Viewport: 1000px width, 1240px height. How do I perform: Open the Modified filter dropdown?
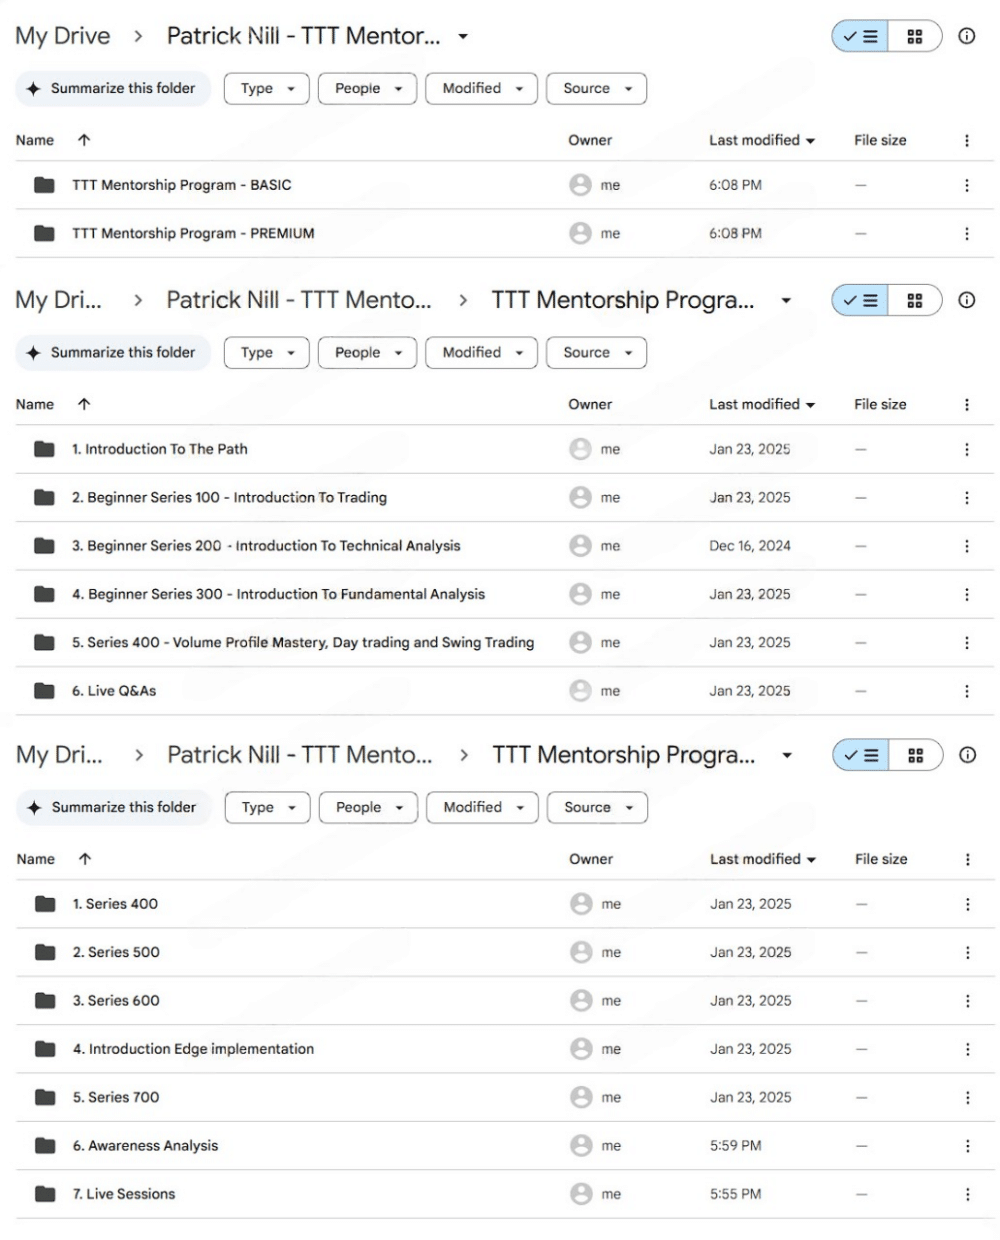pos(481,88)
